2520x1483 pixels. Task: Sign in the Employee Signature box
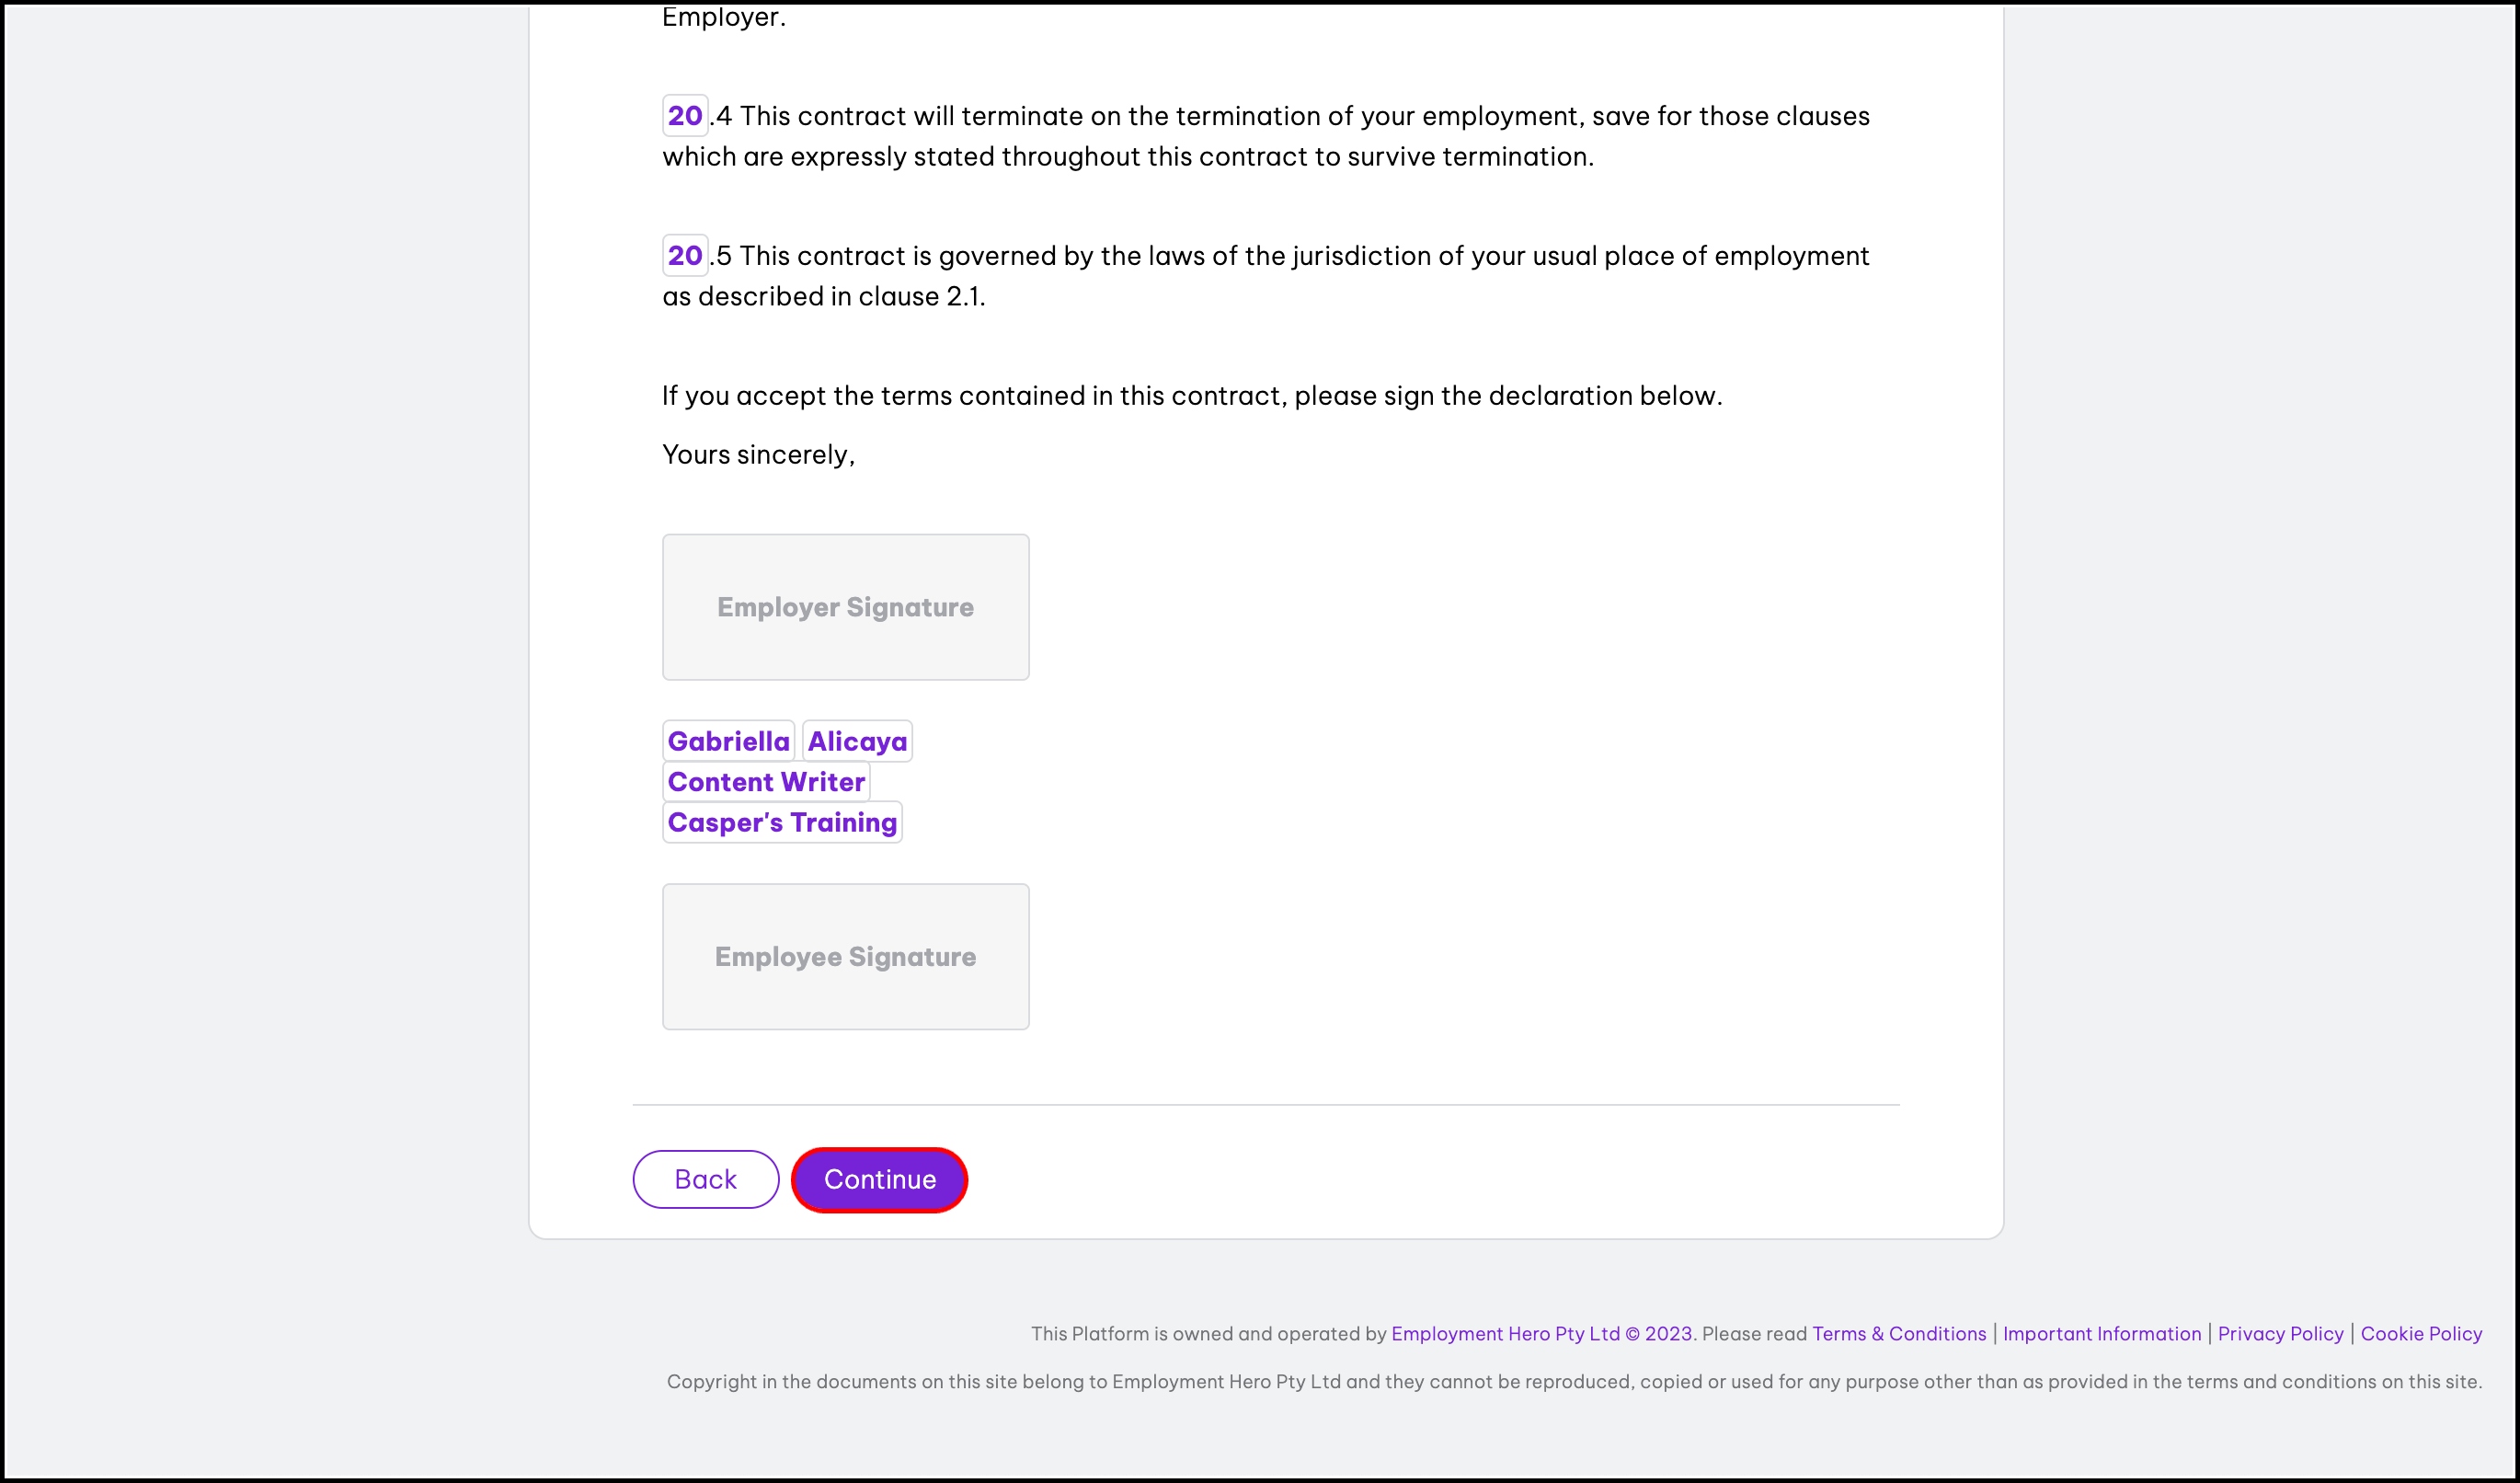(x=845, y=957)
